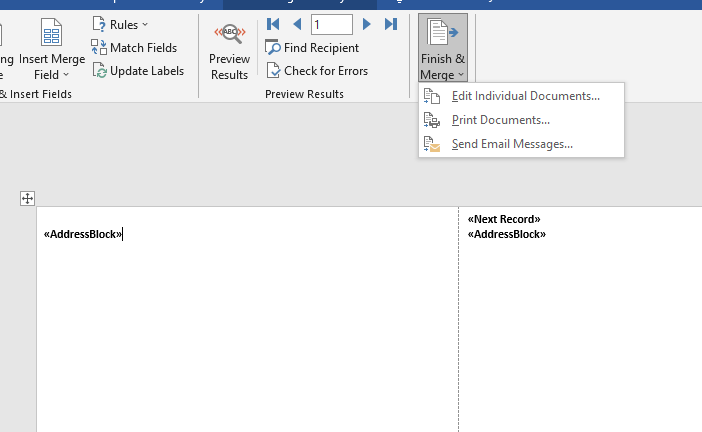Click the «AddressBlock» field in second label
The image size is (702, 432).
tap(507, 234)
